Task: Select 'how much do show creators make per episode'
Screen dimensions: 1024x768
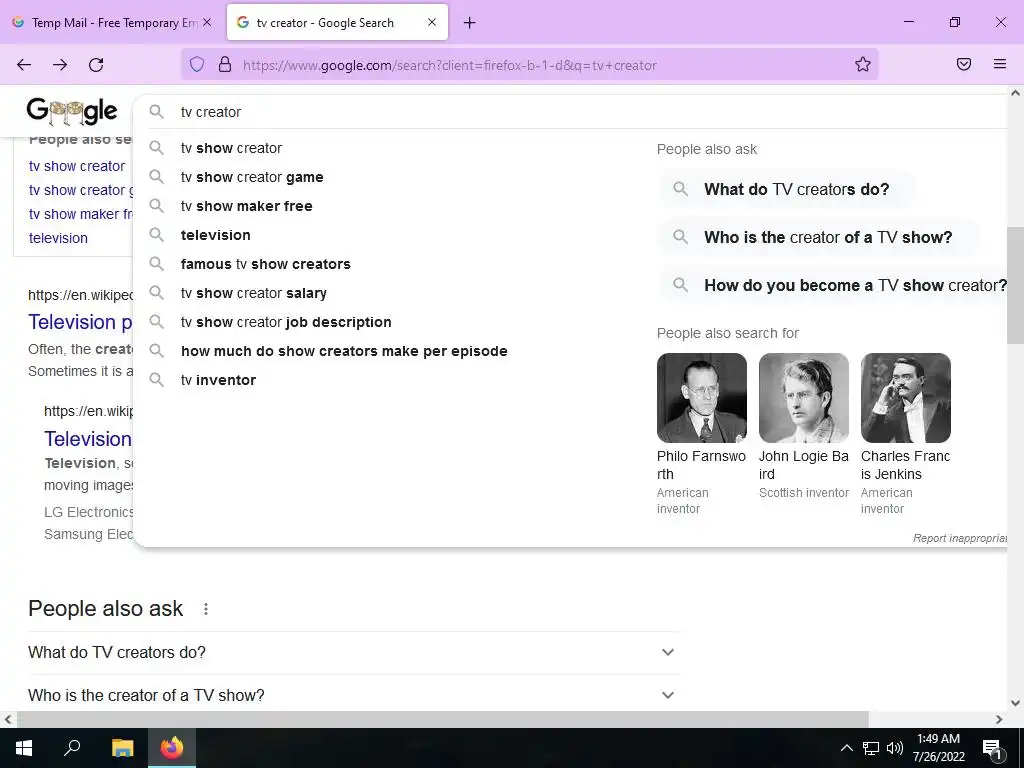Action: (x=344, y=351)
